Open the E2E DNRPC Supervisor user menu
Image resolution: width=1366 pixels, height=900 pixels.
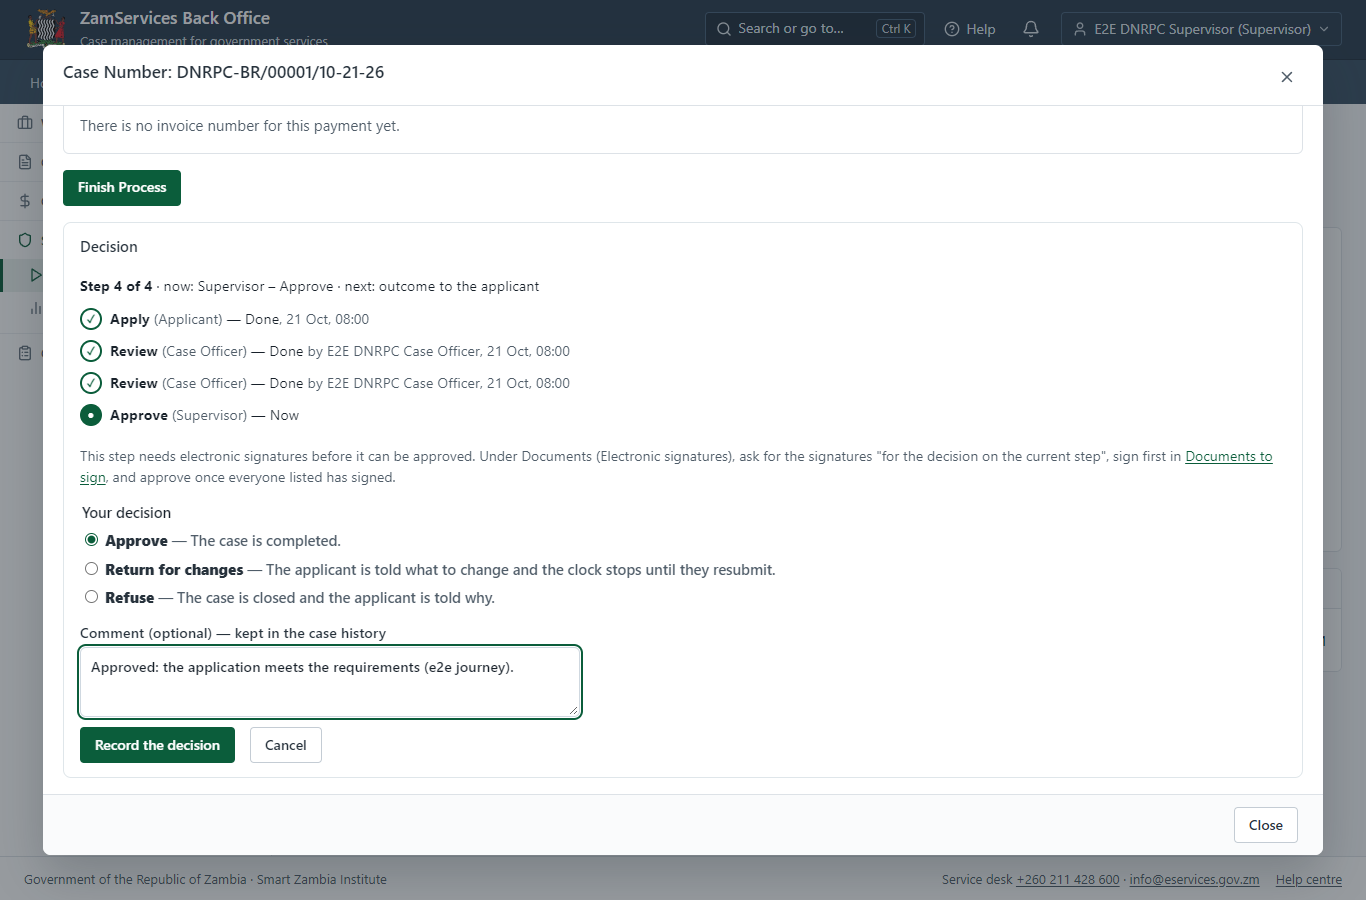click(1201, 29)
